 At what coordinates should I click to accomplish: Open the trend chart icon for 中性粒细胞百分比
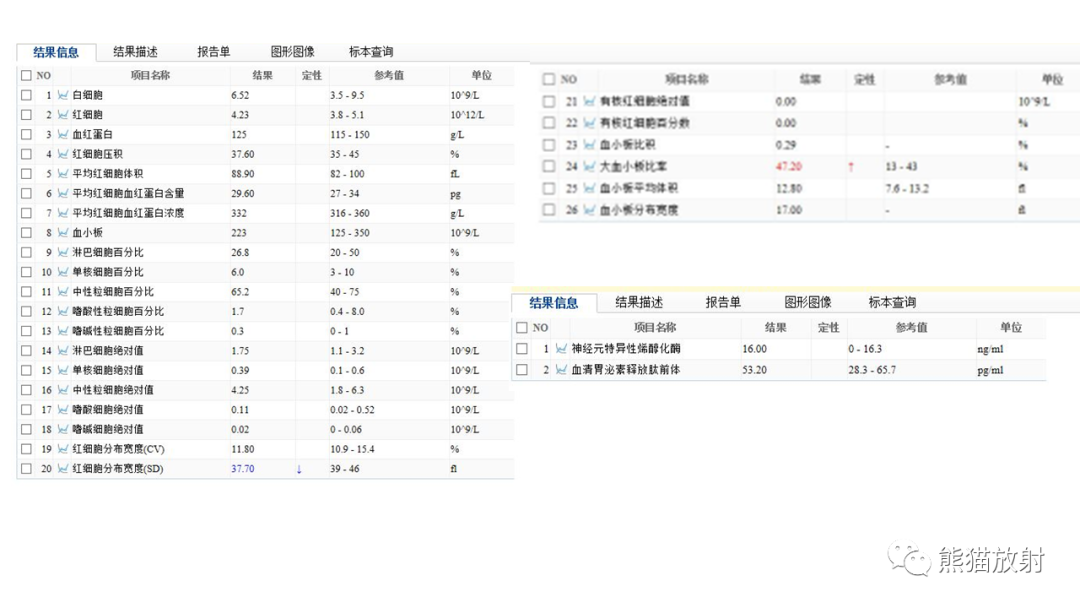63,292
